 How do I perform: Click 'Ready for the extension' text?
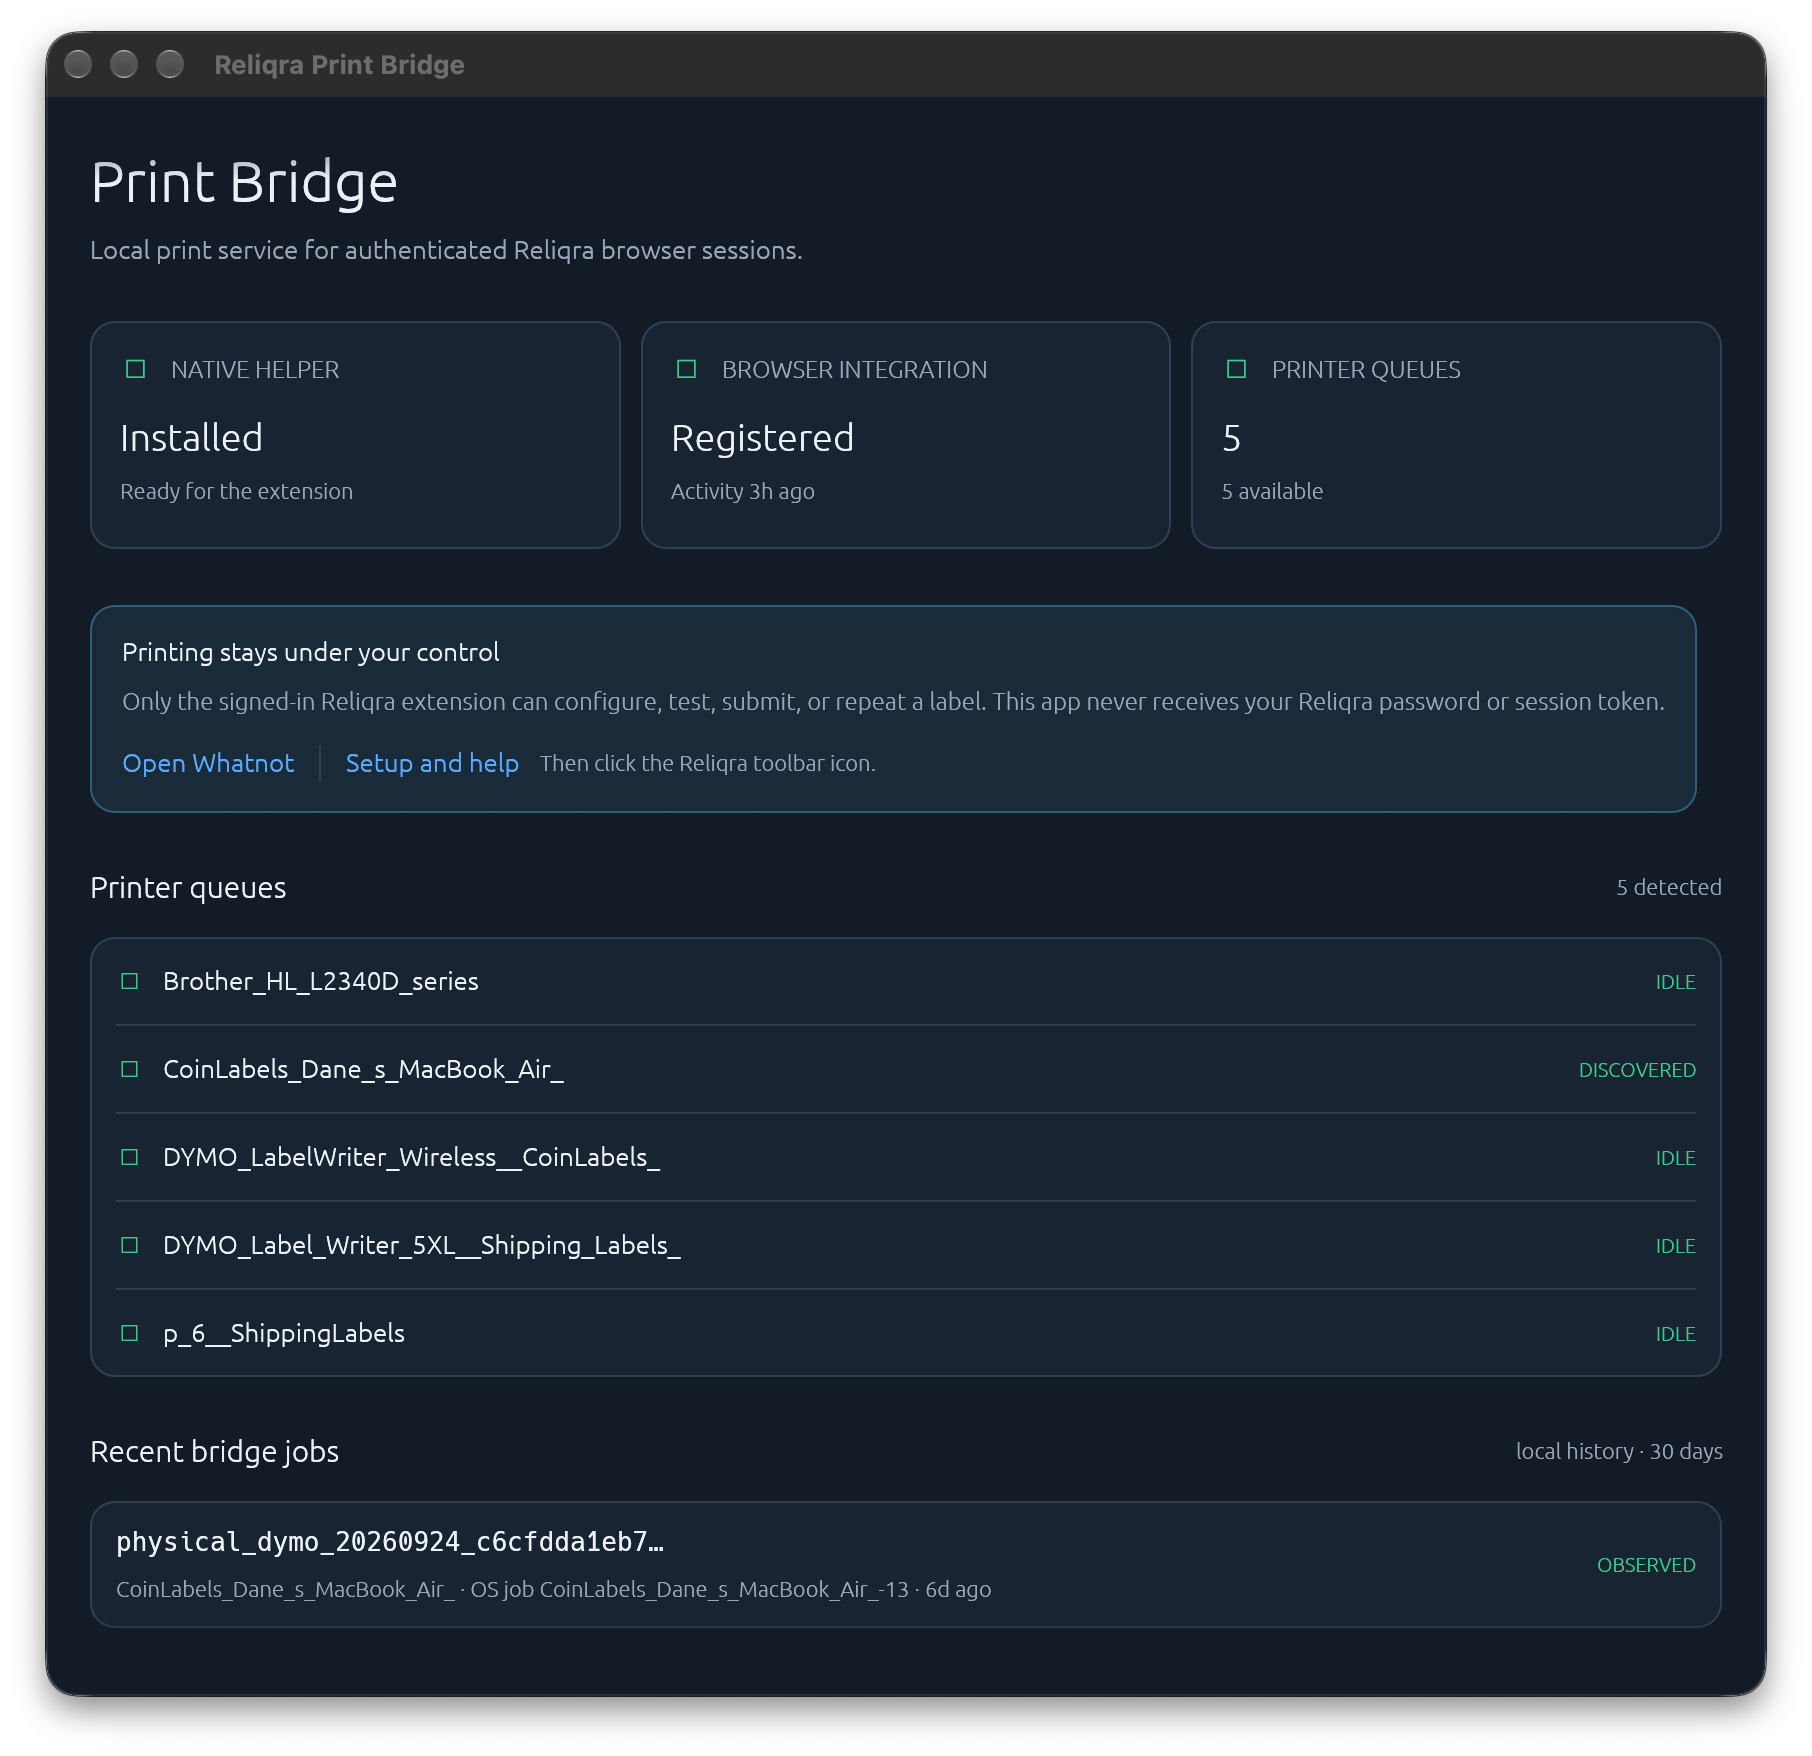(236, 491)
